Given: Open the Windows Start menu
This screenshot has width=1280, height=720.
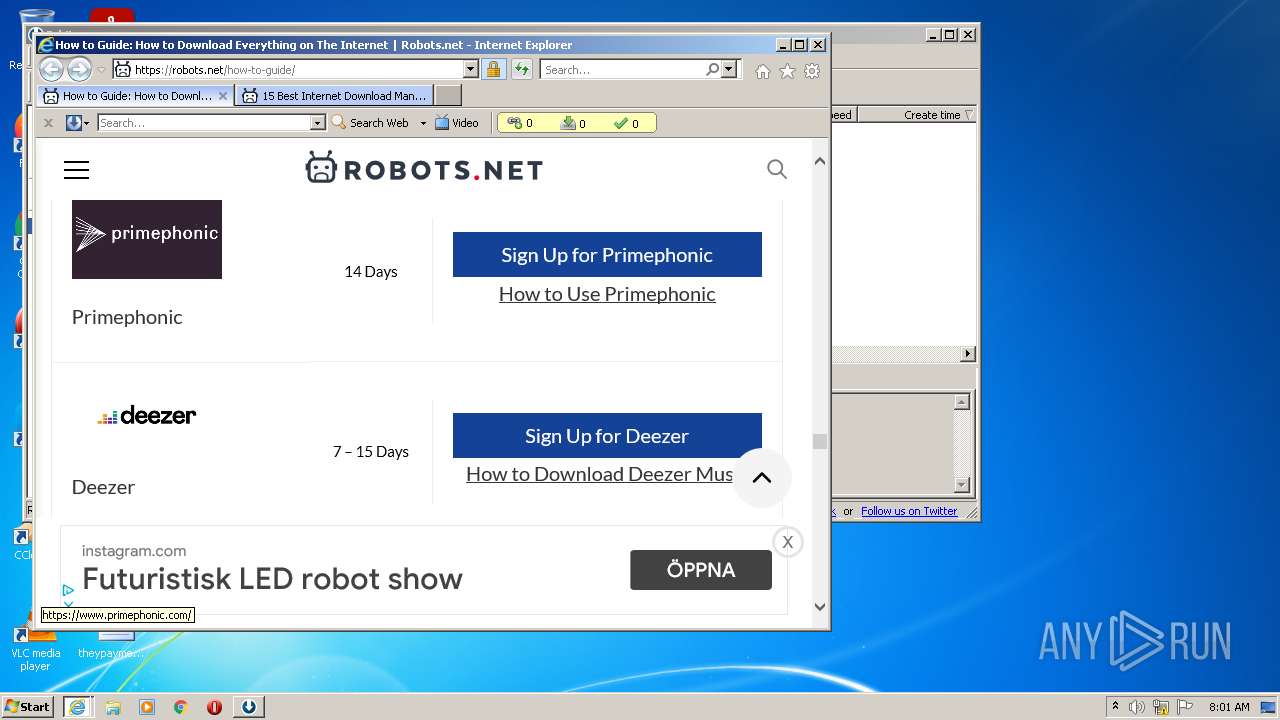Looking at the screenshot, I should tap(28, 707).
